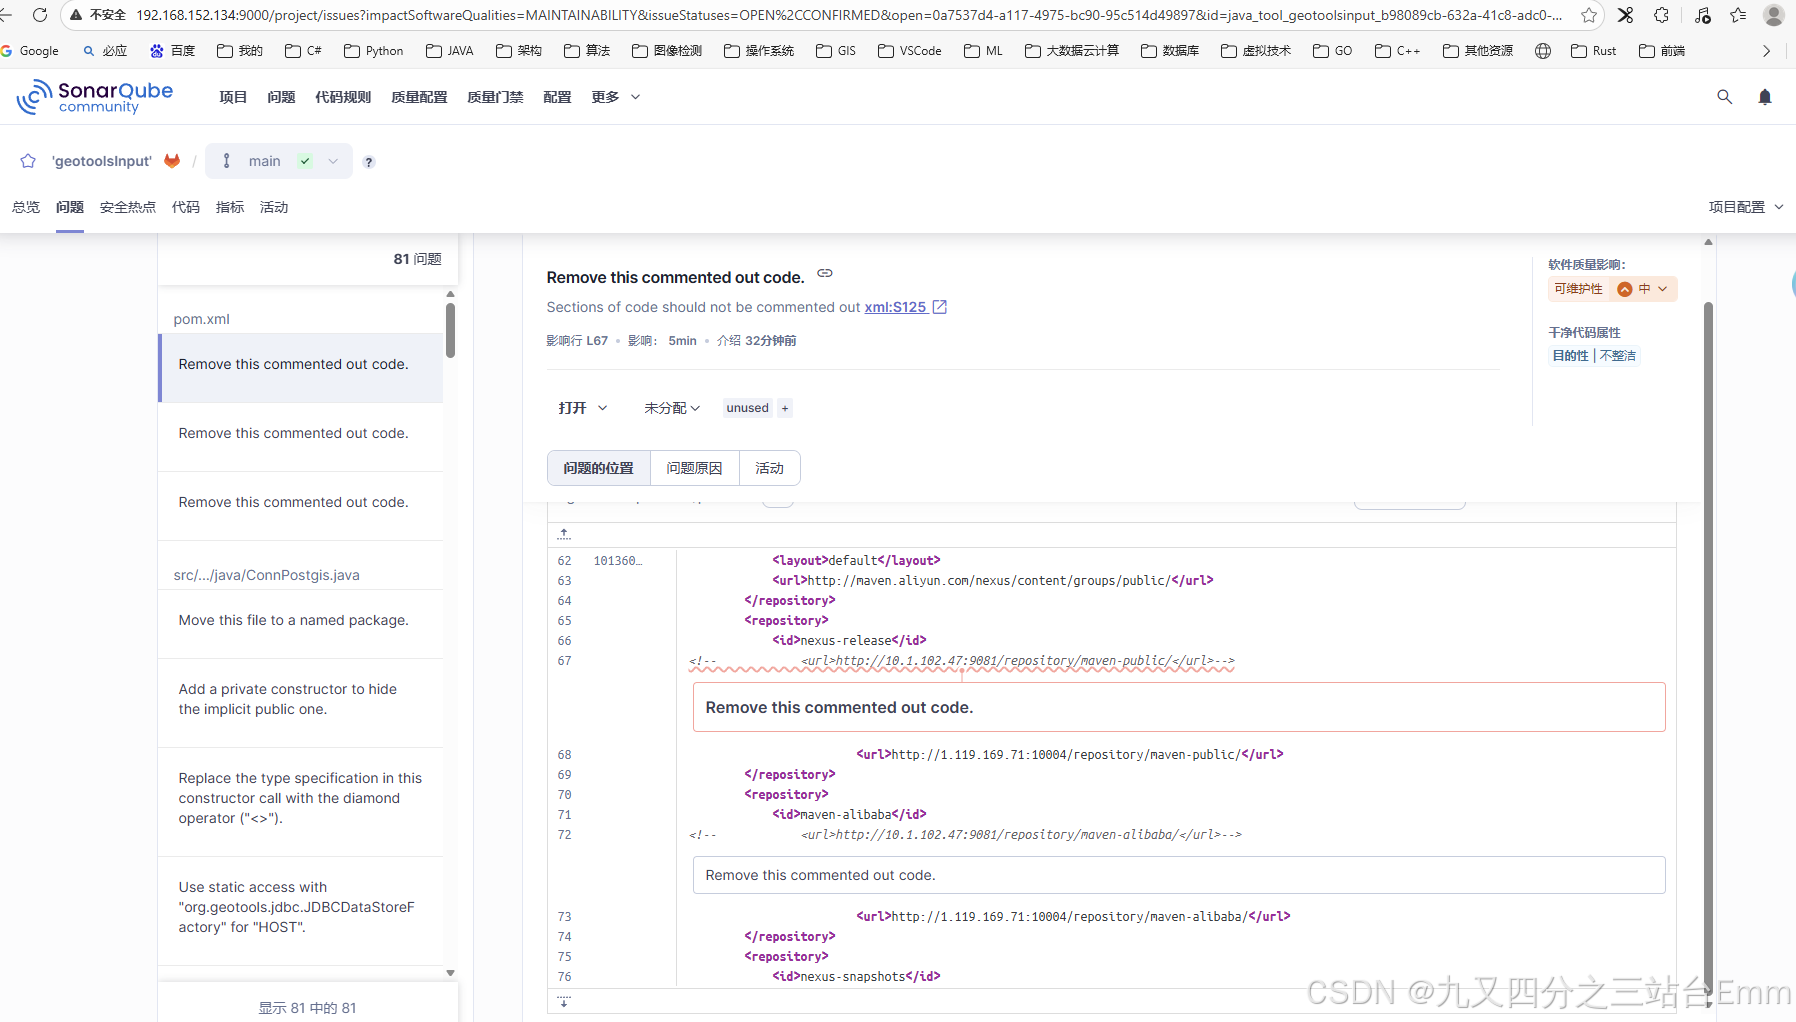Open the 必应 bookmark
The image size is (1796, 1022).
[105, 51]
